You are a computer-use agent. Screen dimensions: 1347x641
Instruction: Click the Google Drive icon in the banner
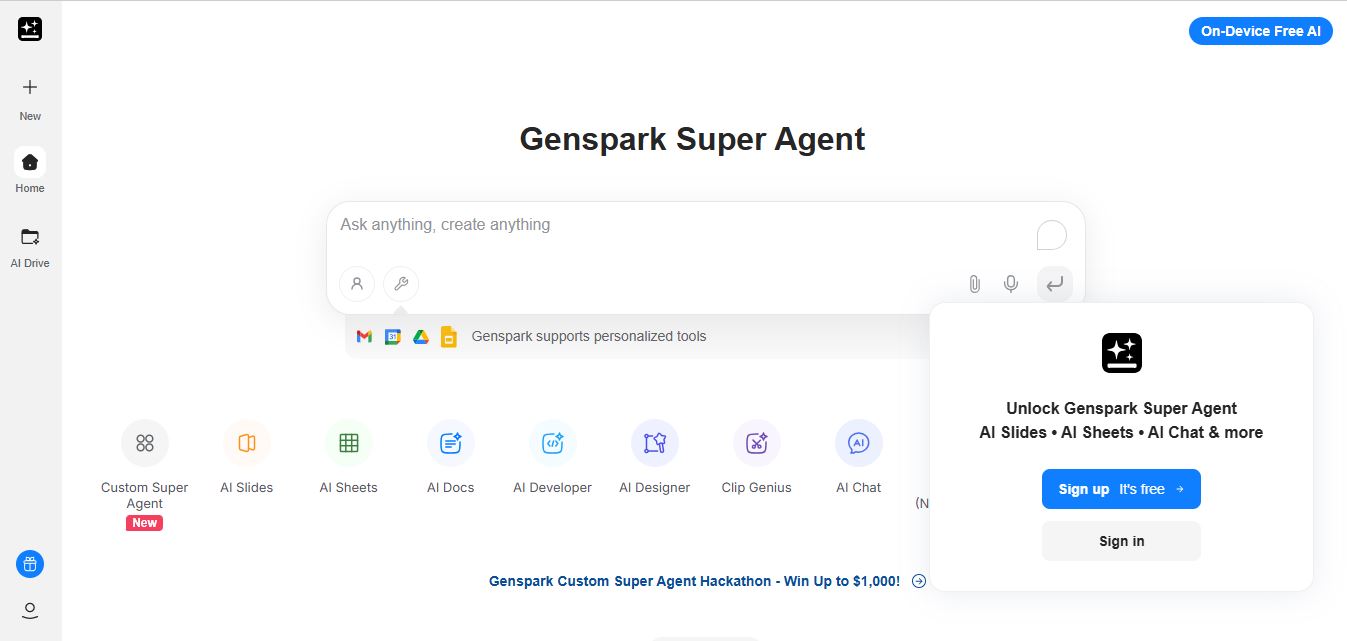click(x=420, y=336)
